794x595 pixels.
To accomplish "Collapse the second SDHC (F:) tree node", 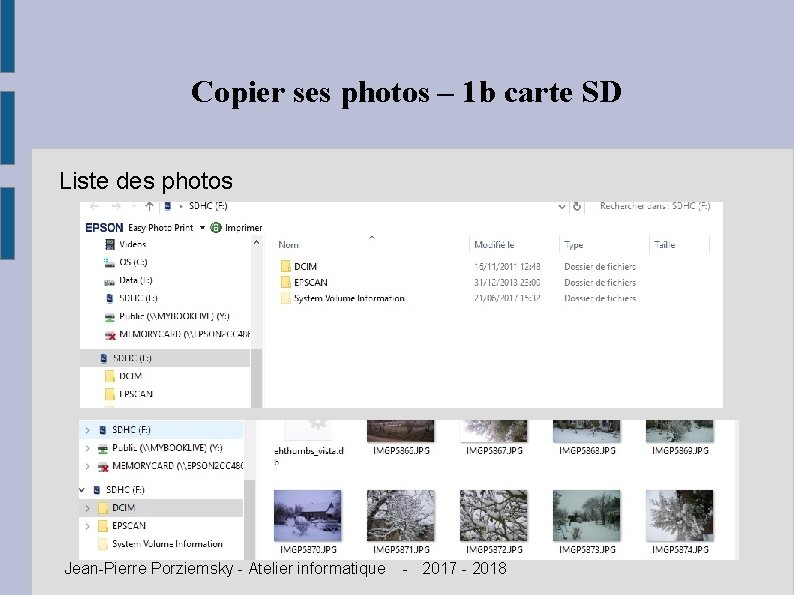I will point(82,490).
